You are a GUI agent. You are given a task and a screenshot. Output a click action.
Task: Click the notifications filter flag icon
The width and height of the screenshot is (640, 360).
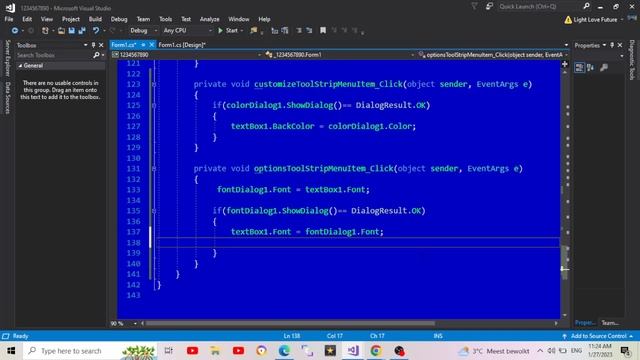pyautogui.click(x=474, y=7)
